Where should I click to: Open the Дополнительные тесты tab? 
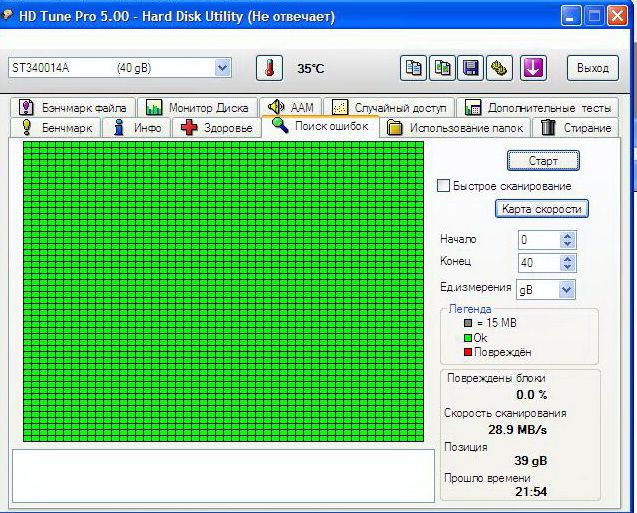(x=537, y=108)
